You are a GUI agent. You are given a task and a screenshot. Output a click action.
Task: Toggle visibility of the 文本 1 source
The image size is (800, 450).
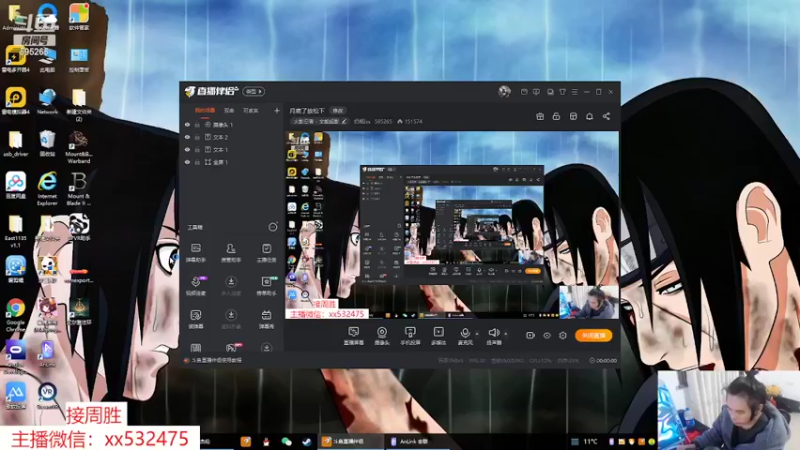point(187,149)
